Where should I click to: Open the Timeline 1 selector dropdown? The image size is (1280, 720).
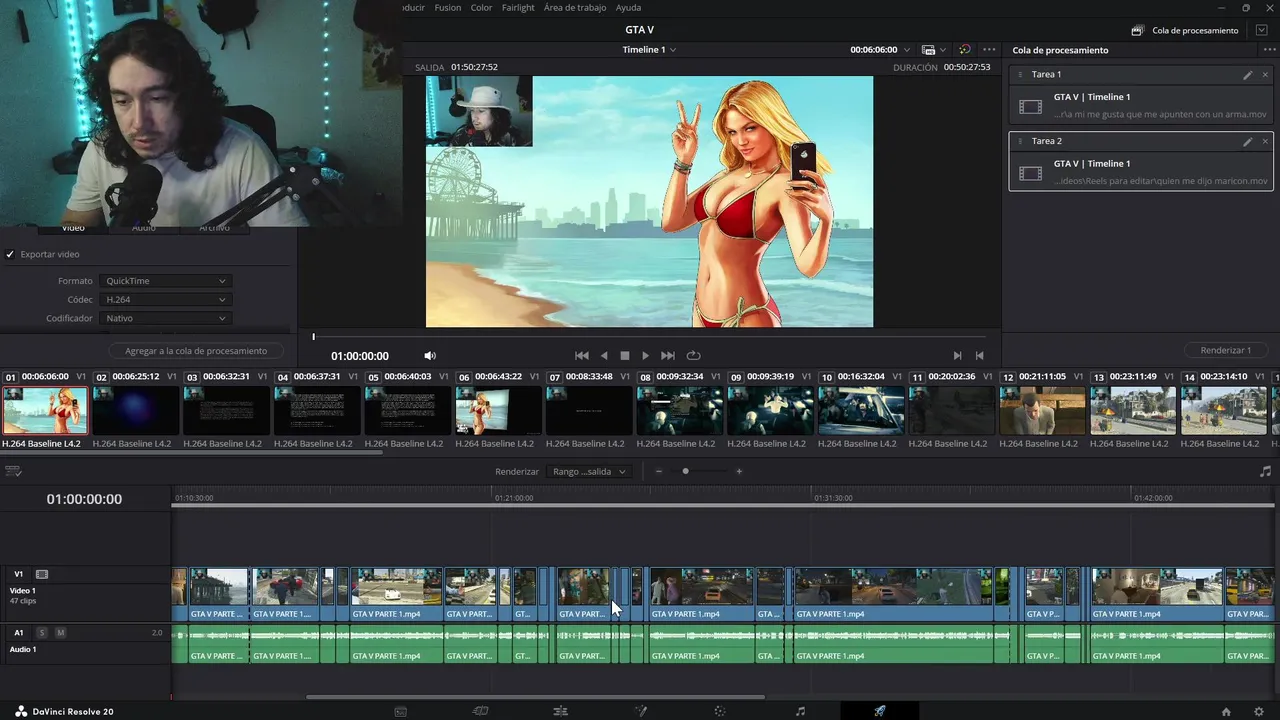click(649, 50)
